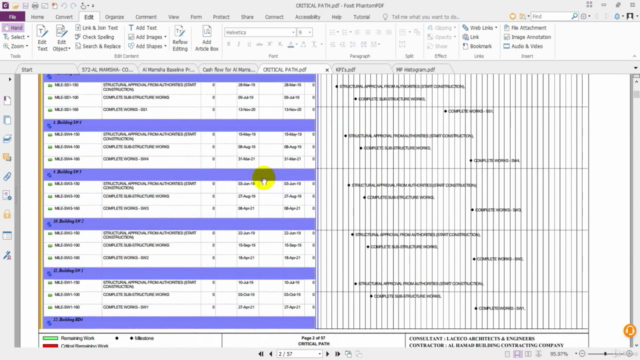Toggle strikethrough formatting
Viewport: 640px width, 360px height.
click(259, 44)
